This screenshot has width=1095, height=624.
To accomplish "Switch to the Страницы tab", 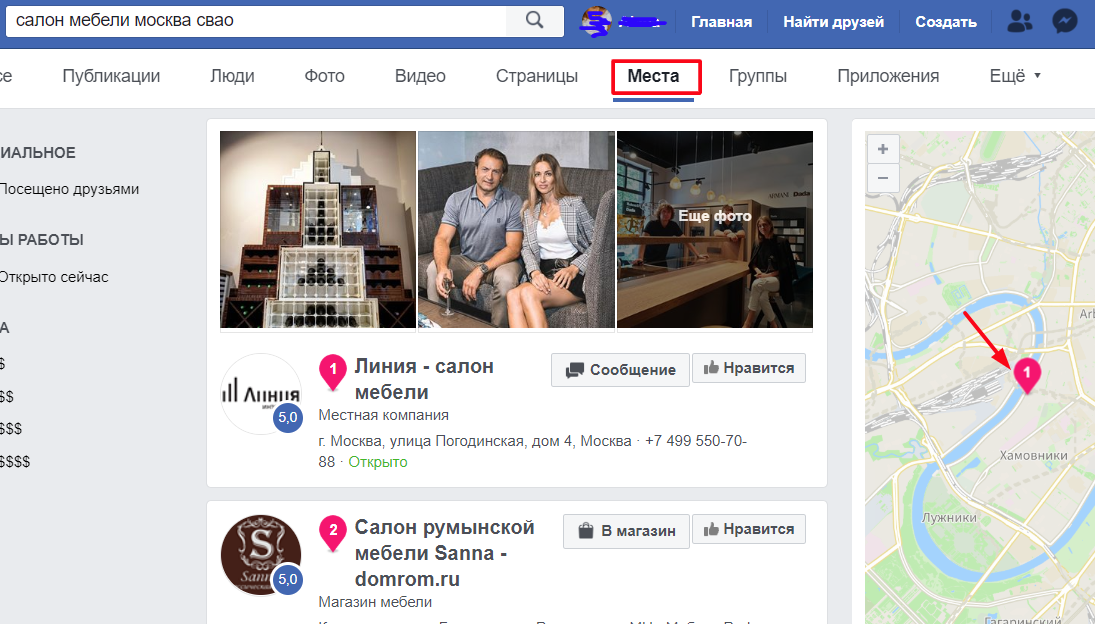I will (536, 75).
